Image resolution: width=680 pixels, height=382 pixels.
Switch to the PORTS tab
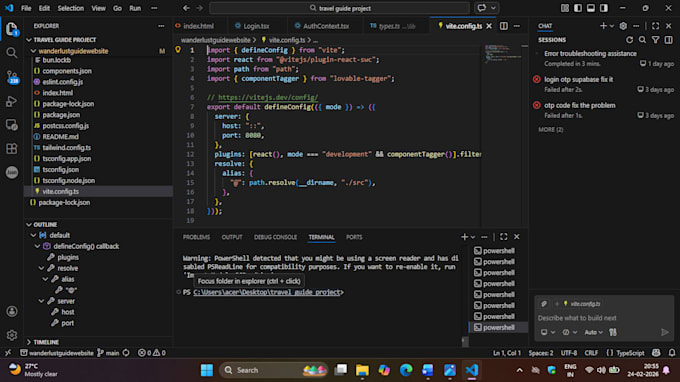354,237
